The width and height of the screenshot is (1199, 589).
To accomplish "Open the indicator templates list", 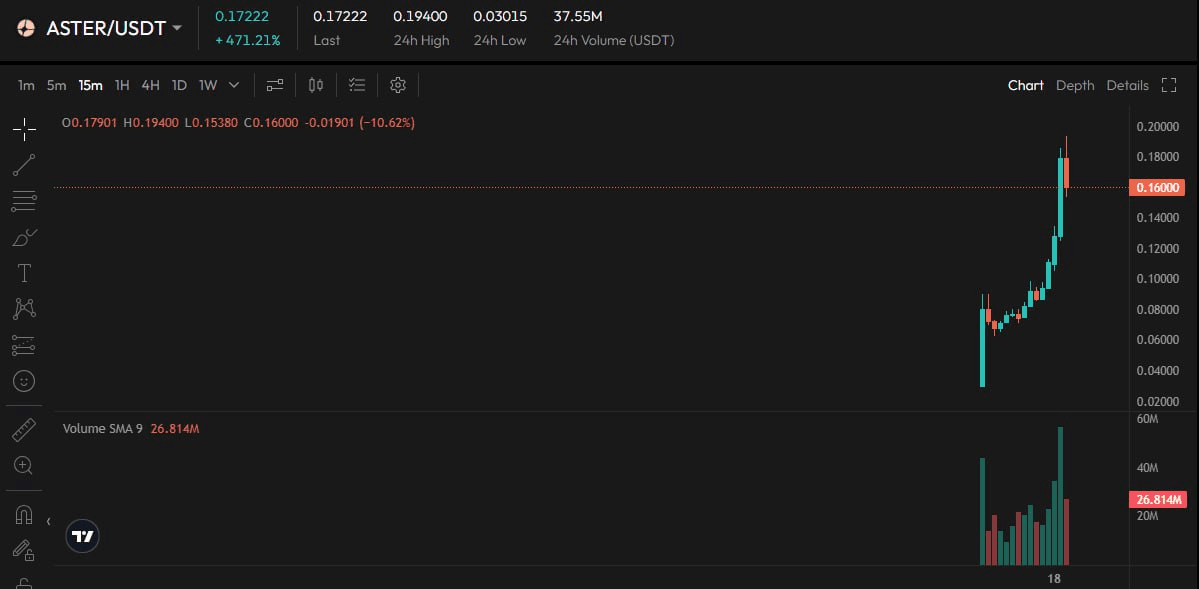I will pyautogui.click(x=357, y=85).
